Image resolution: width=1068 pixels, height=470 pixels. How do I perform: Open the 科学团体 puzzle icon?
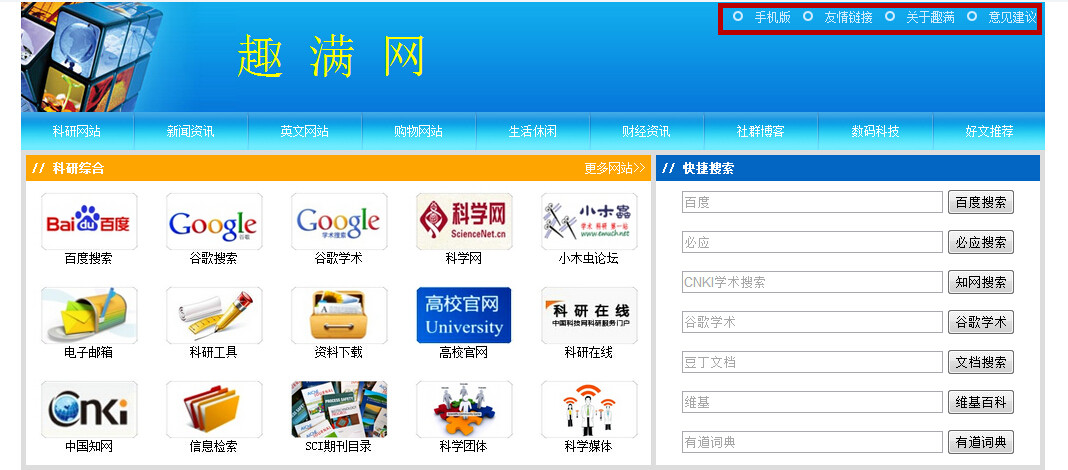(x=464, y=409)
